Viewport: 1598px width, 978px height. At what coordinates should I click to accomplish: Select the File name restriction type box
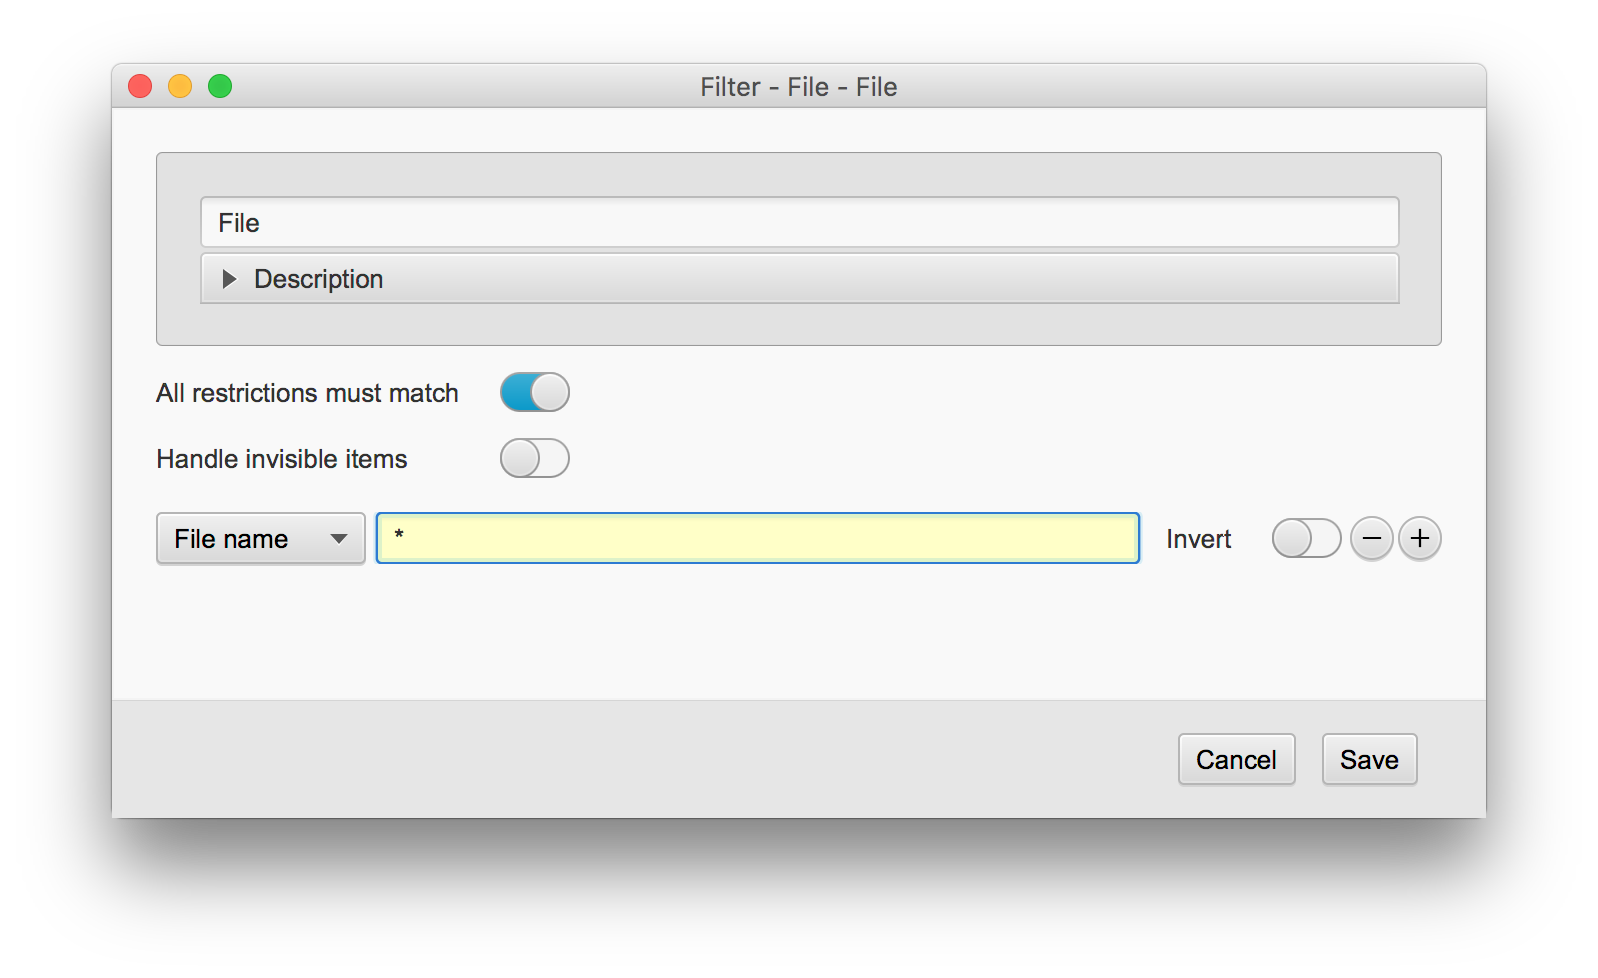coord(261,539)
